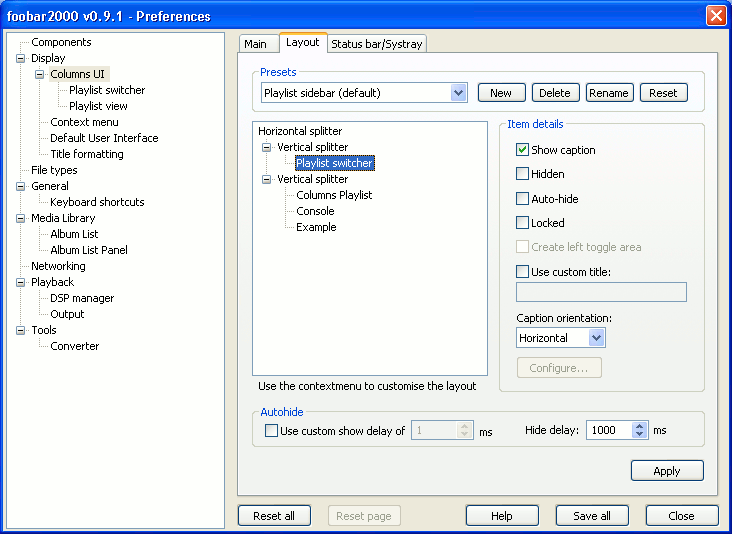Select Keyboard shortcuts in preferences tree

[97, 202]
